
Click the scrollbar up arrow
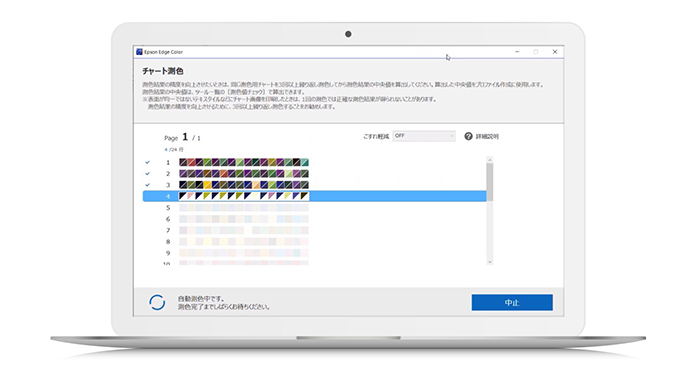pyautogui.click(x=490, y=160)
